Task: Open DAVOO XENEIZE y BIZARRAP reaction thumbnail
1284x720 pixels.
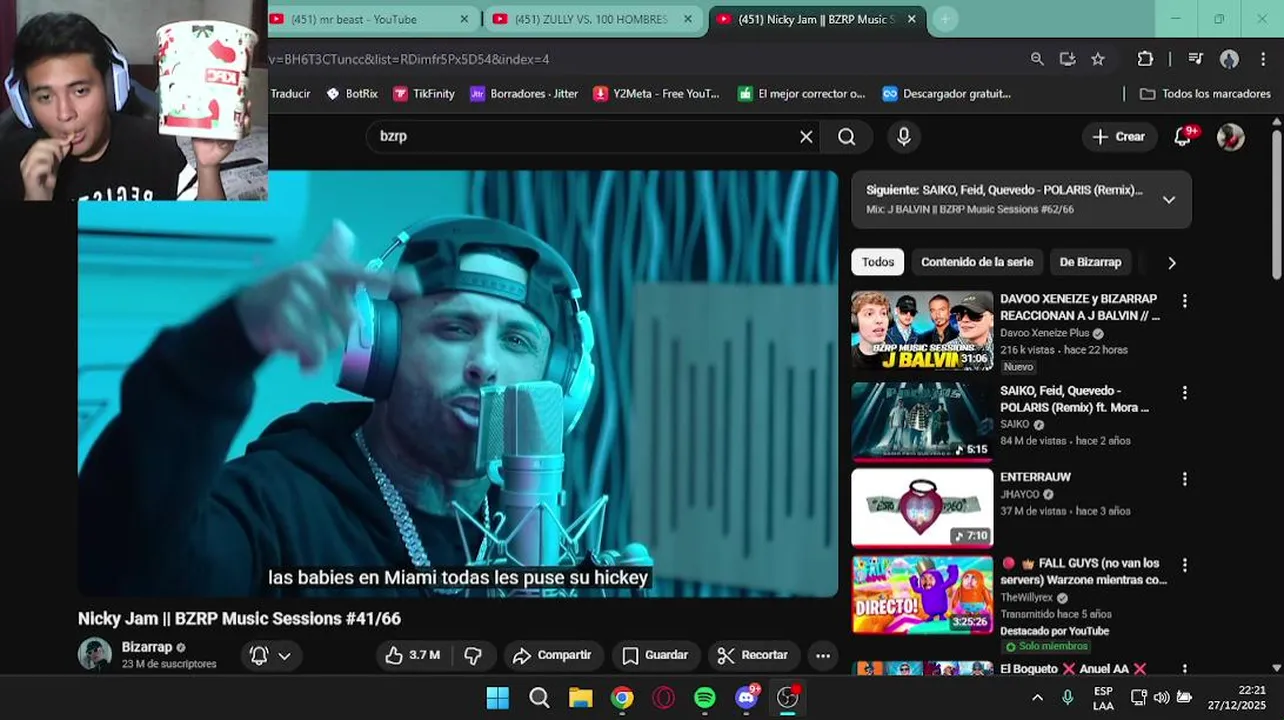Action: (x=922, y=330)
